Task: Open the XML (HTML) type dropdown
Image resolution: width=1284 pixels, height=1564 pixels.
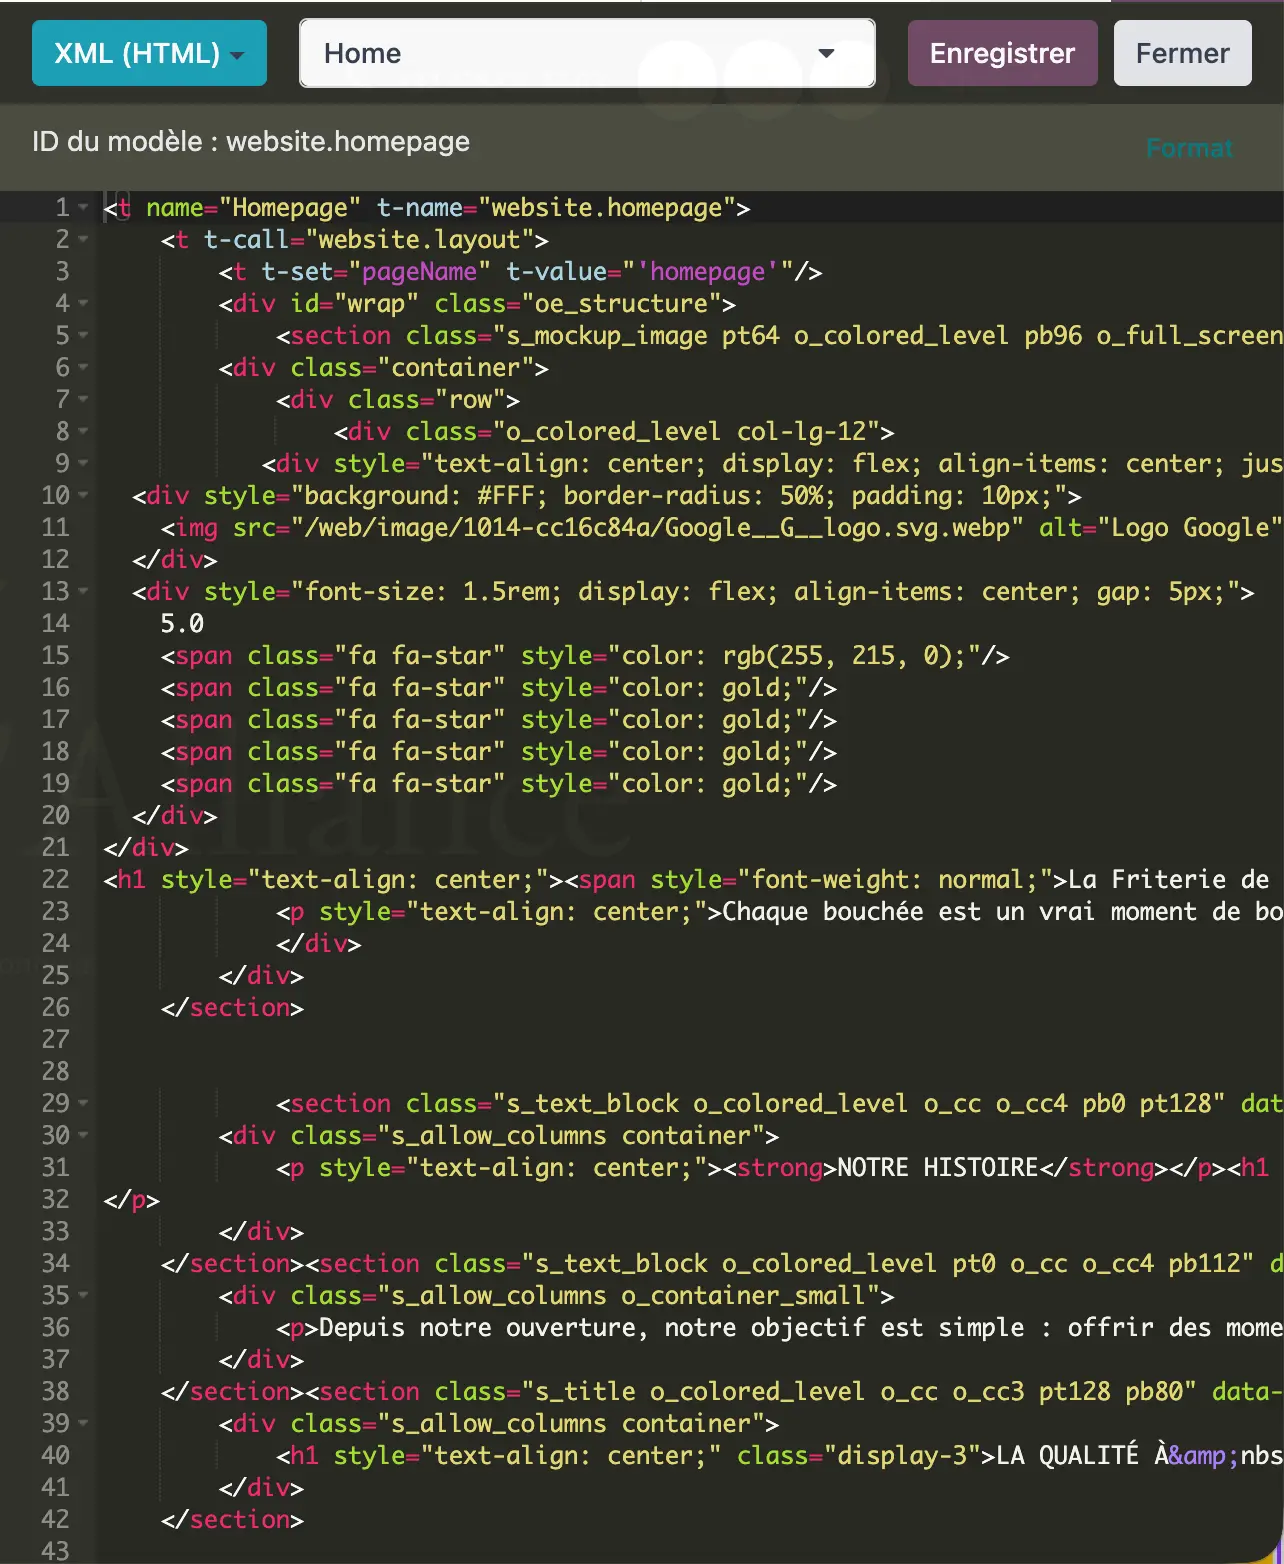Action: pos(149,53)
